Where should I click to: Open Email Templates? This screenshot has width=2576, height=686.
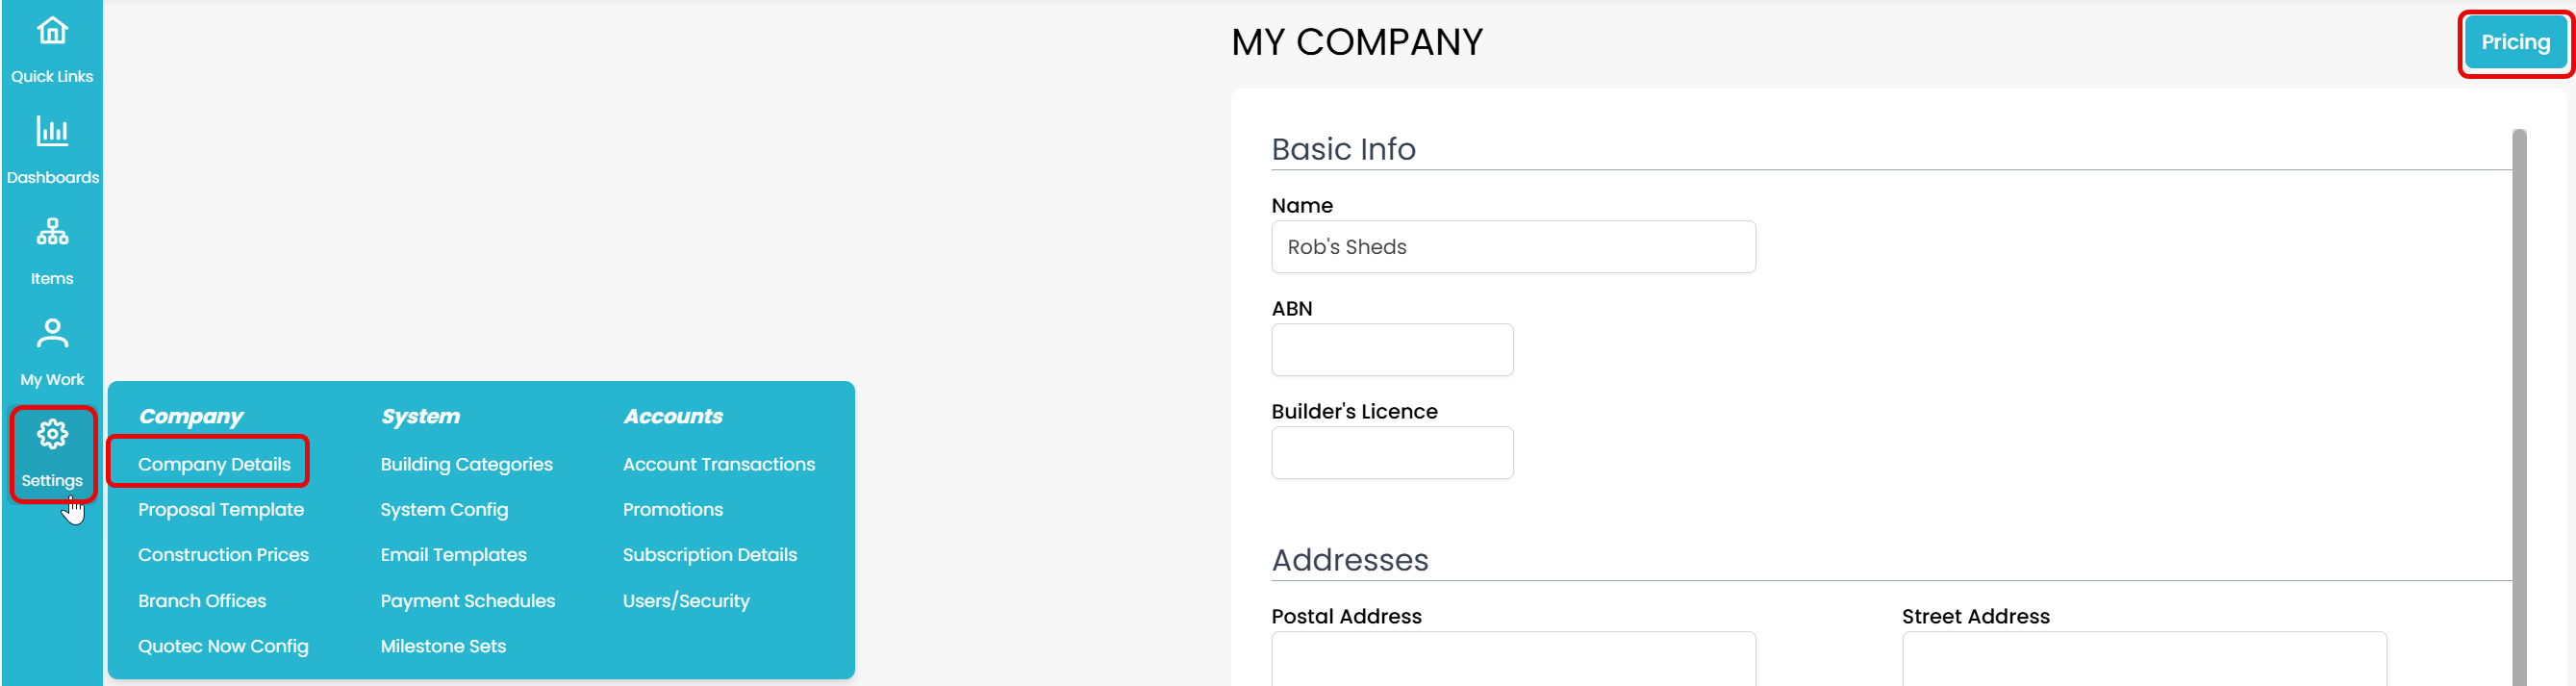[453, 555]
